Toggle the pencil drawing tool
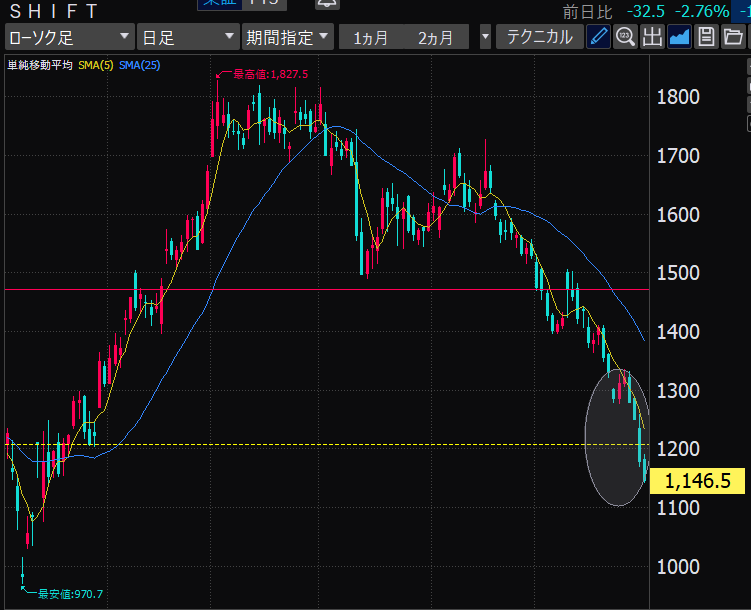This screenshot has width=751, height=610. click(598, 38)
